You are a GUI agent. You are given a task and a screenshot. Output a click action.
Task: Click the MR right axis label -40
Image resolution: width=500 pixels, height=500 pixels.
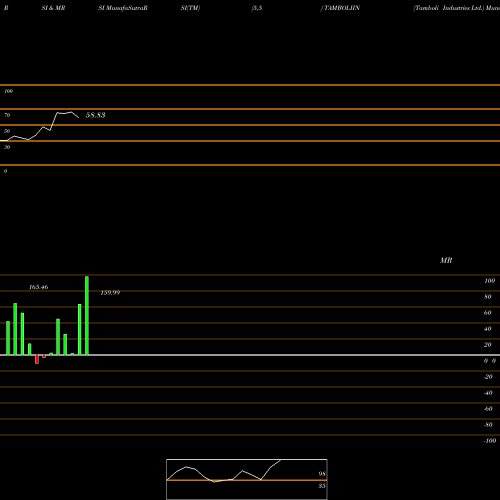[x=488, y=393]
